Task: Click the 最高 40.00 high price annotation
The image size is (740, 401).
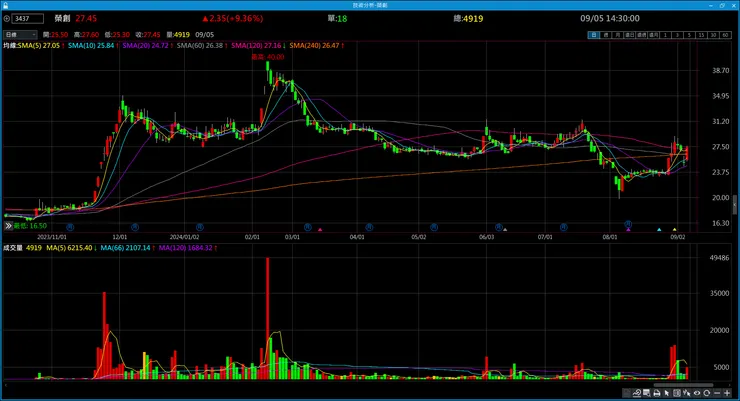Action: tap(268, 57)
